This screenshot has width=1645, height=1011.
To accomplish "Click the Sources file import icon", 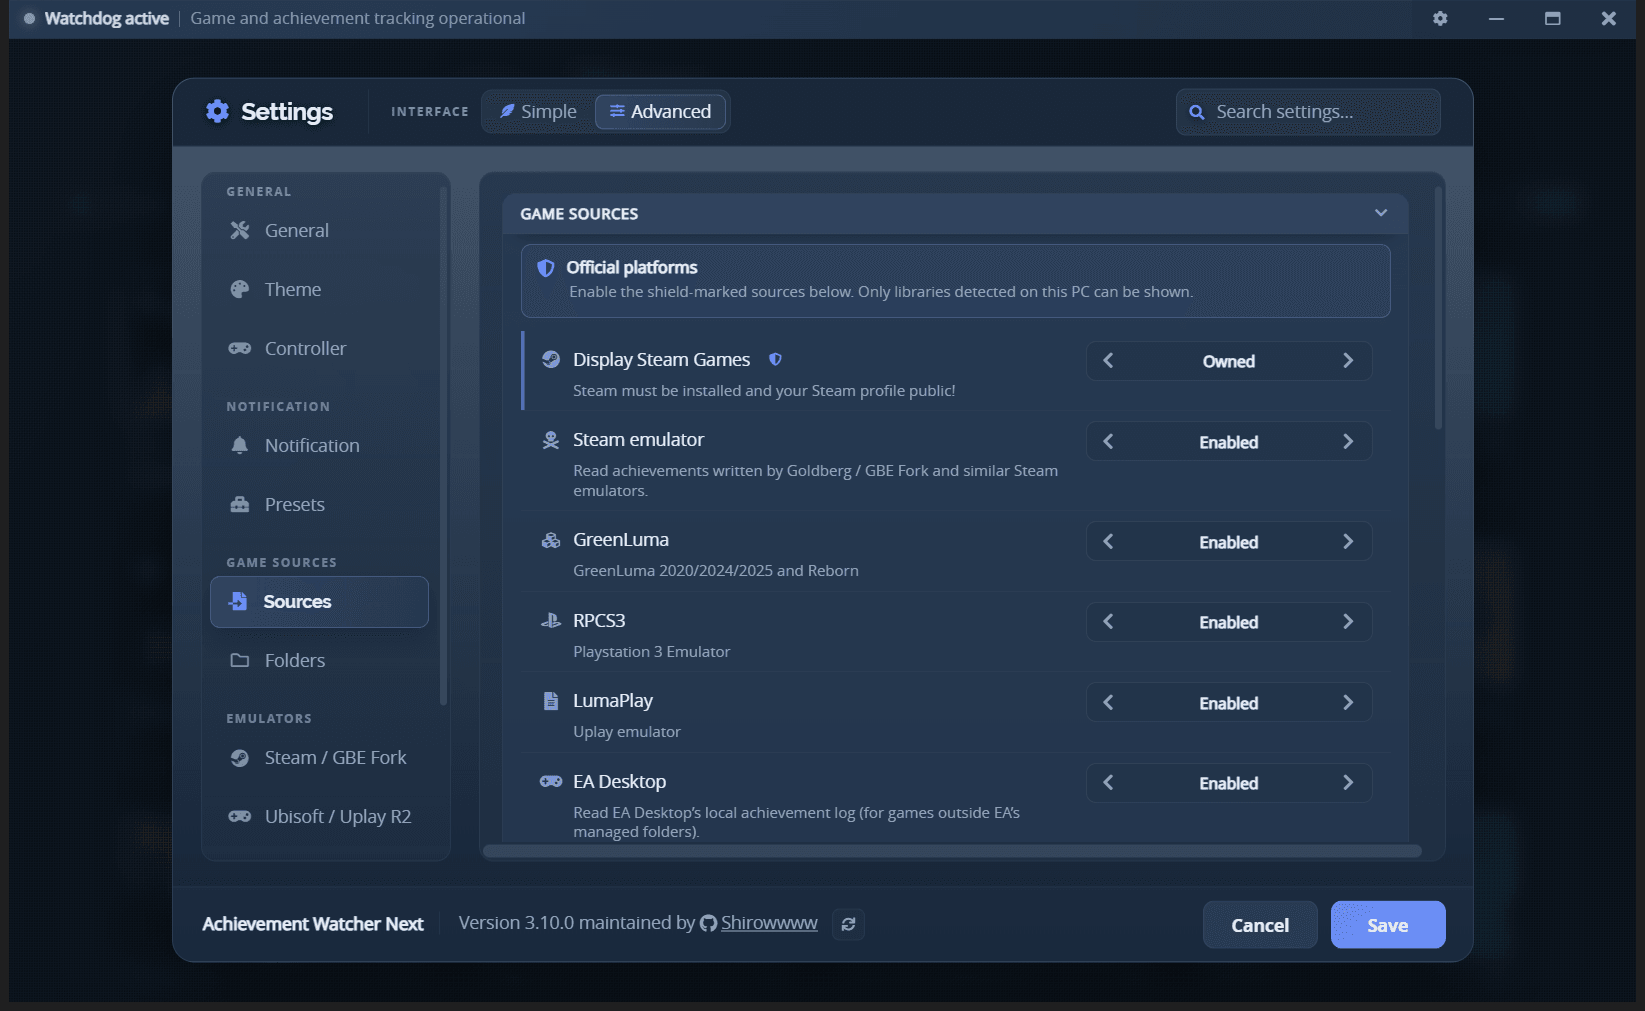I will tap(238, 601).
